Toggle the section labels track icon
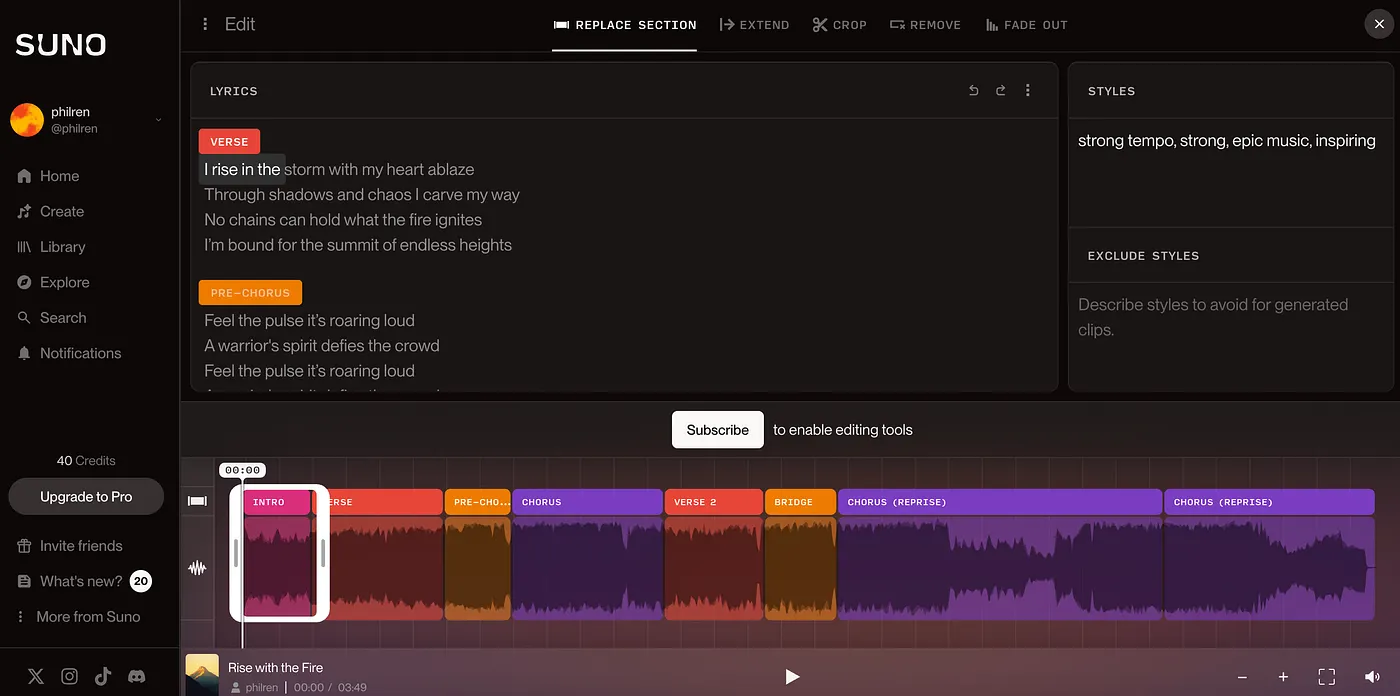The width and height of the screenshot is (1400, 696). [x=197, y=501]
